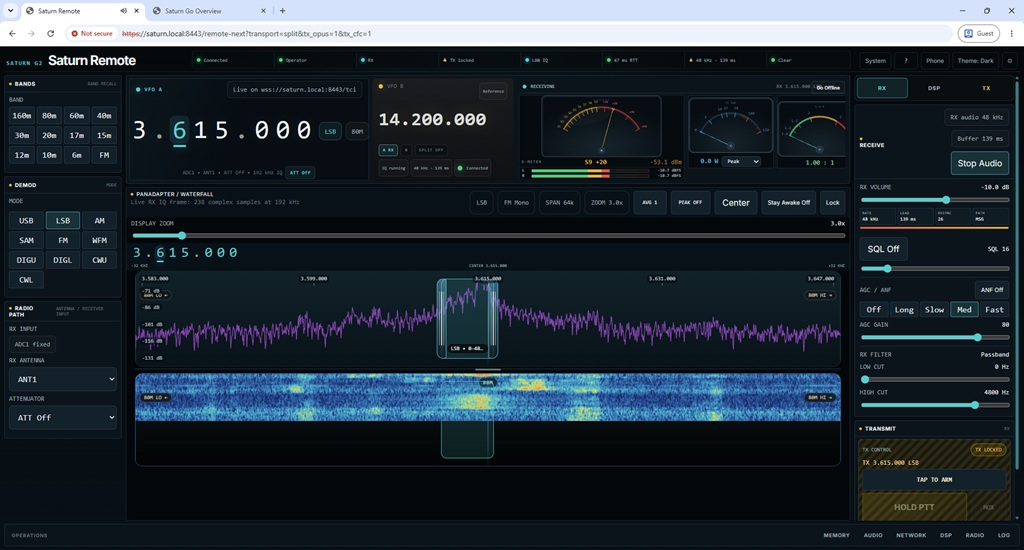Reload the page with browser refresh icon
The image size is (1024, 550).
click(50, 33)
